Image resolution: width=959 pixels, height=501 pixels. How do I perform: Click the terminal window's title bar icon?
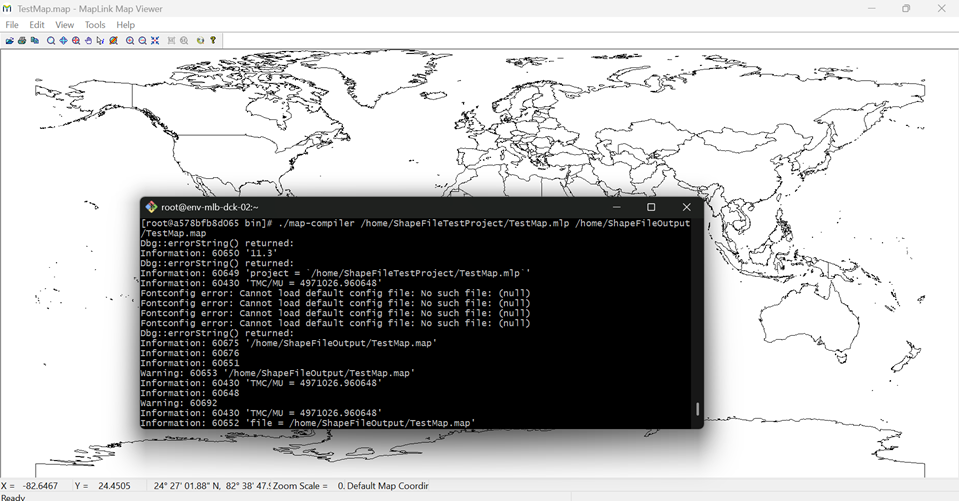click(151, 207)
